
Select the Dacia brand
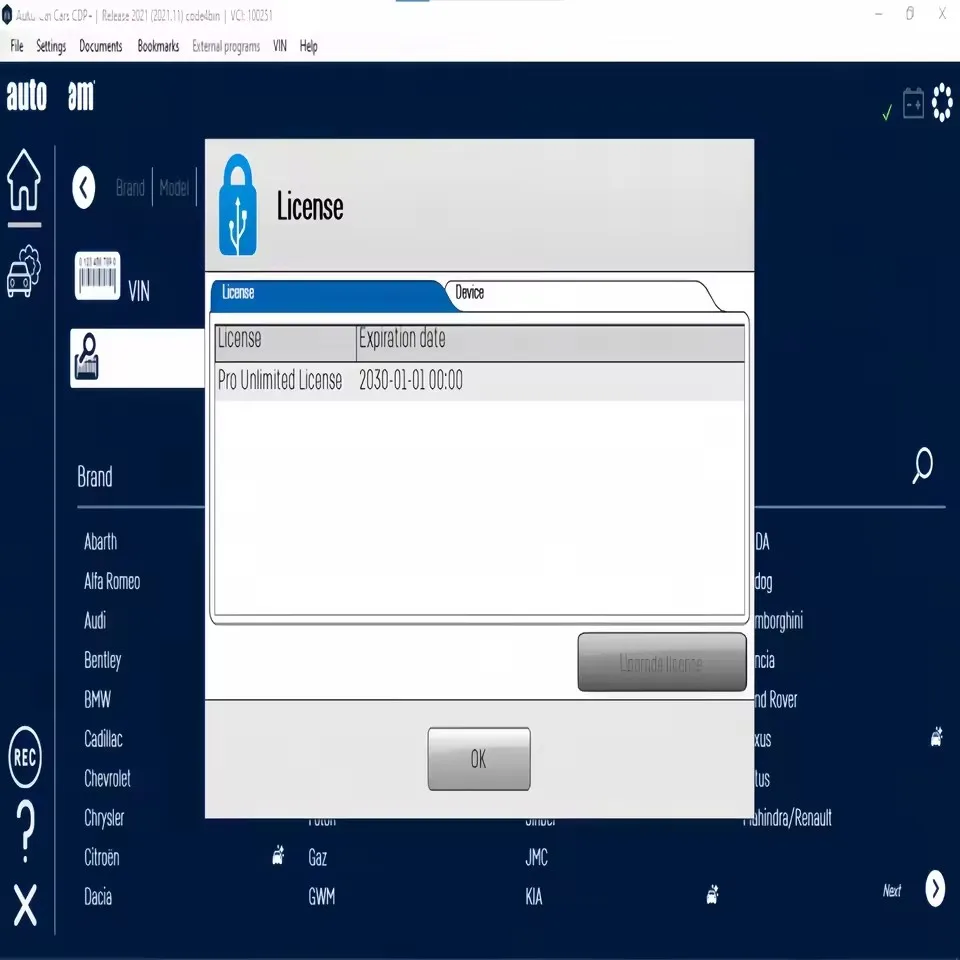click(98, 897)
